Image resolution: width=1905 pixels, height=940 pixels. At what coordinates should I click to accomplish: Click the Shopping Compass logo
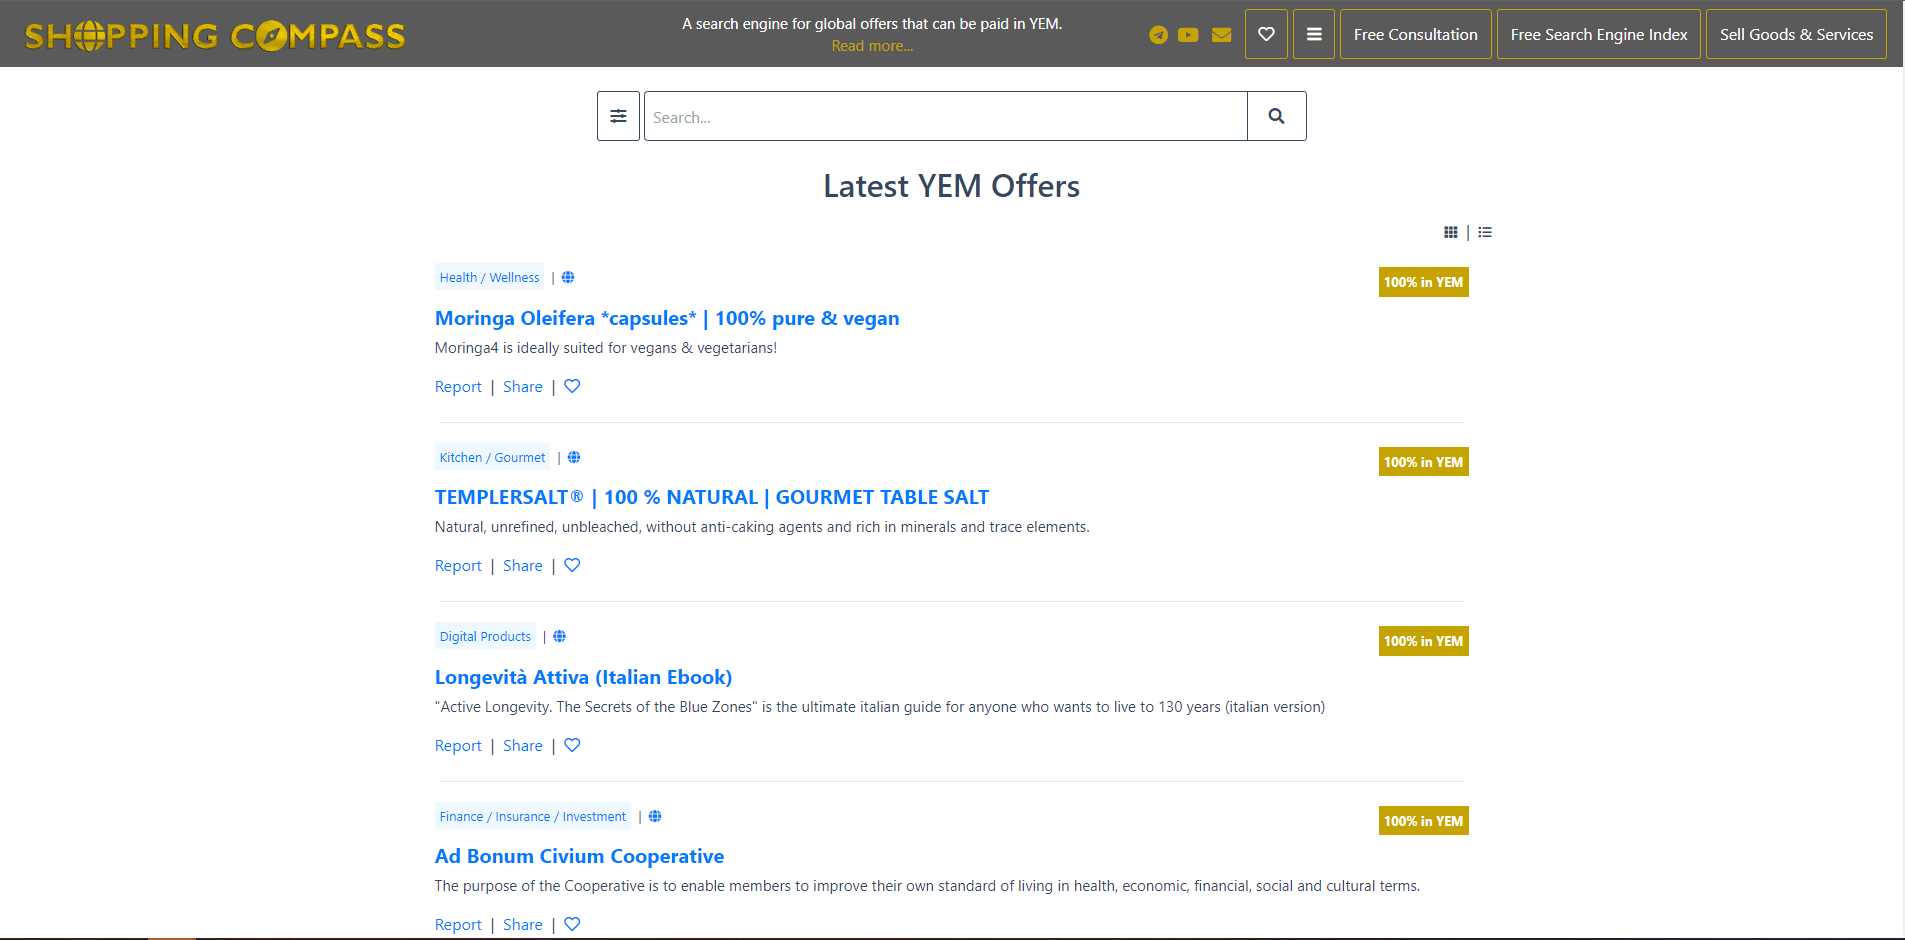215,36
